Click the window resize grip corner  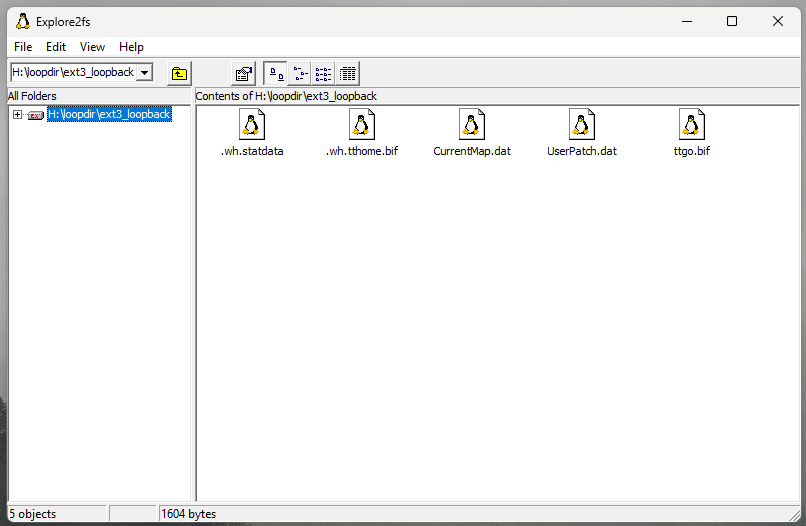pyautogui.click(x=795, y=515)
